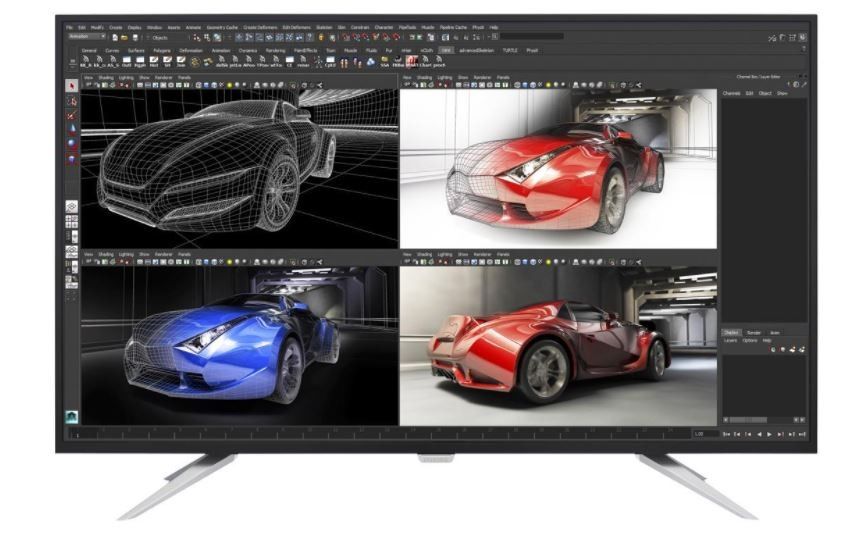Click the Channels menu in Channel Box
Viewport: 858px width, 544px height.
[731, 93]
